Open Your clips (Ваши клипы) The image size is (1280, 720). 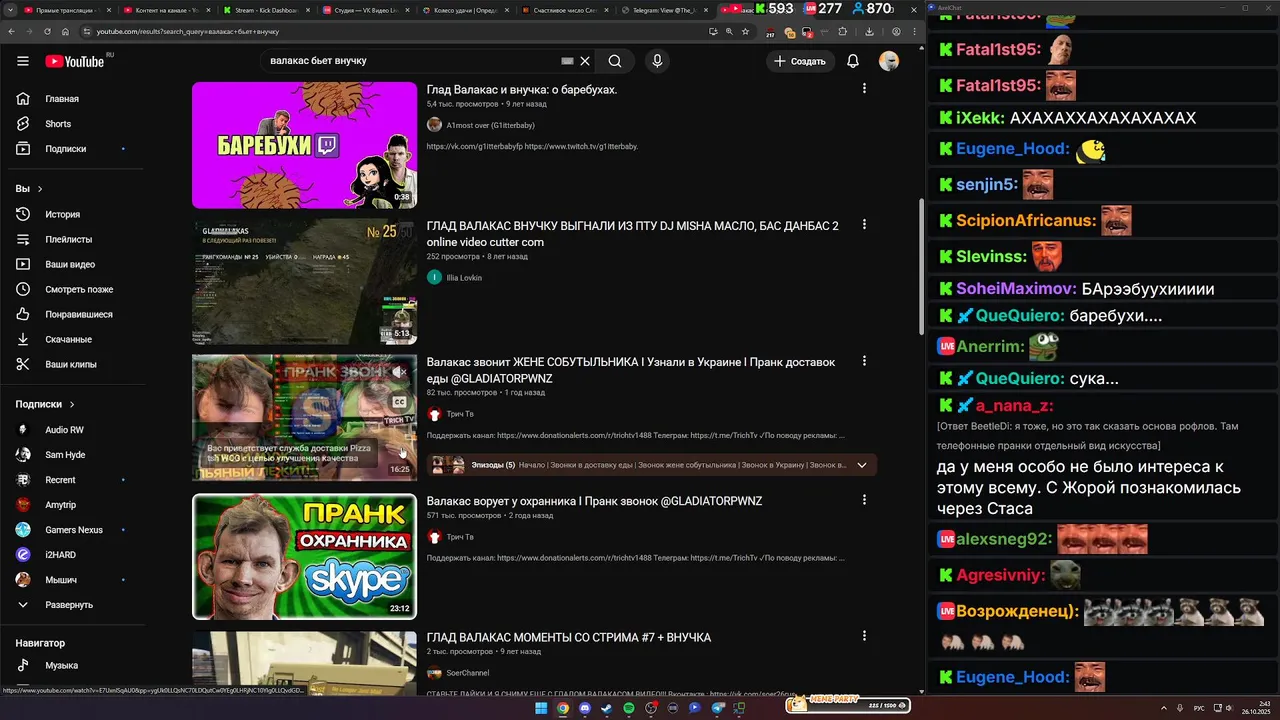(x=72, y=364)
